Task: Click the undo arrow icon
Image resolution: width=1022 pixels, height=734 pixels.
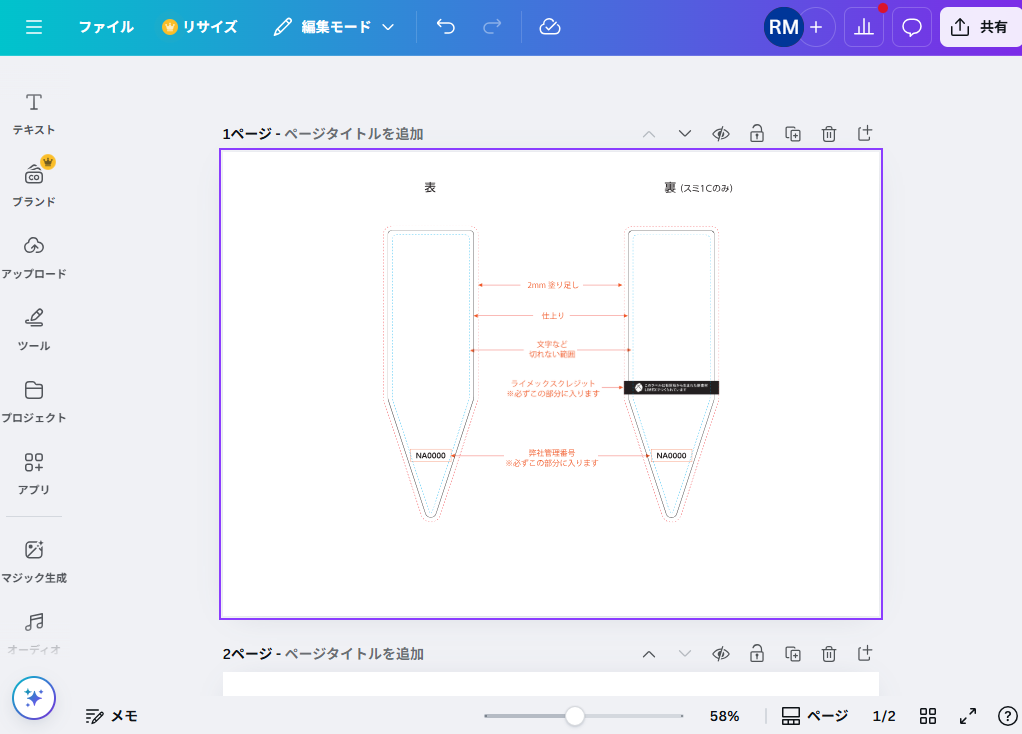Action: click(446, 27)
